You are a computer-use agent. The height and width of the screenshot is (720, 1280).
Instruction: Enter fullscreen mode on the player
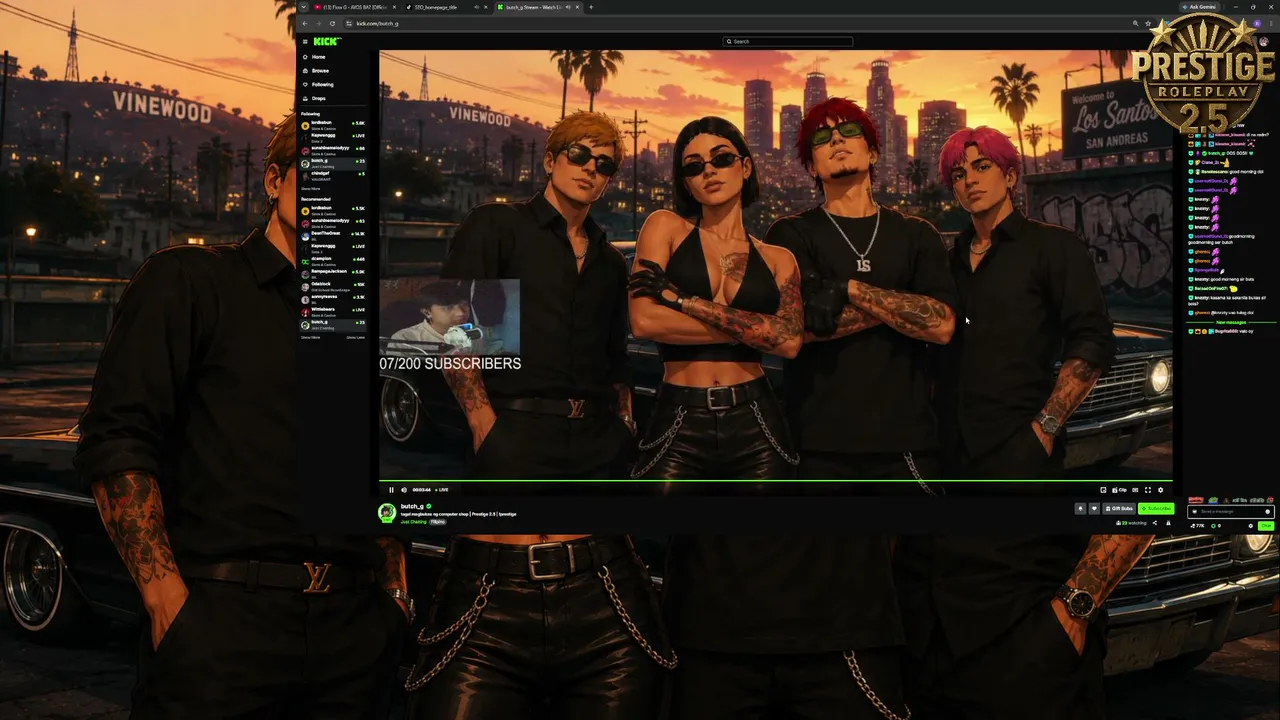coord(1148,490)
